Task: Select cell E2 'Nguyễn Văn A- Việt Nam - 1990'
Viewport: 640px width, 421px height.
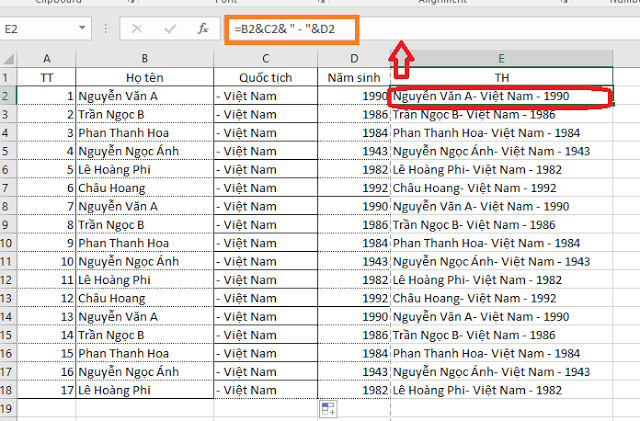Action: (502, 96)
